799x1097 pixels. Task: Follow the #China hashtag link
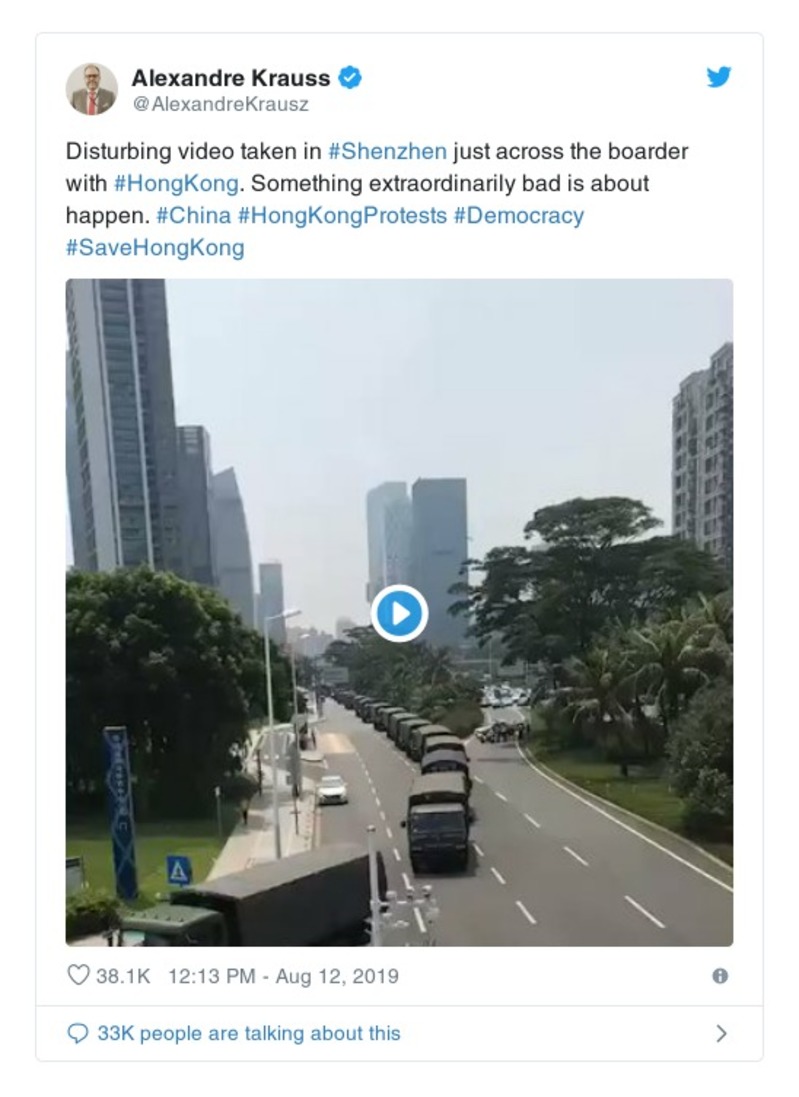coord(194,216)
